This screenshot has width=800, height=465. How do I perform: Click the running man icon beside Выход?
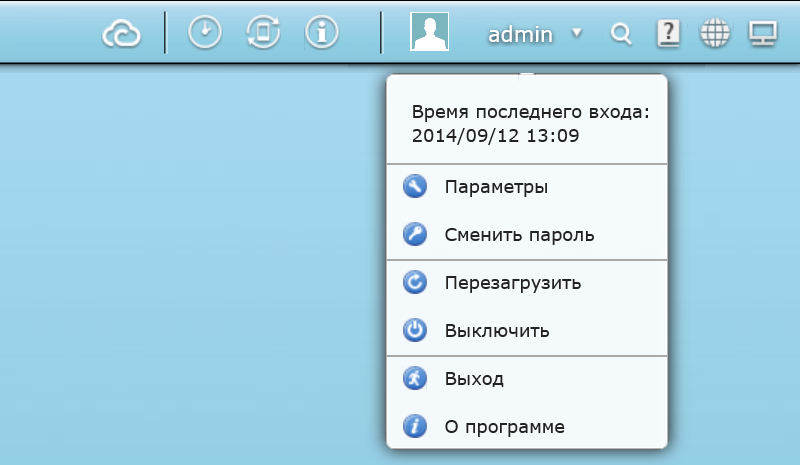click(415, 378)
